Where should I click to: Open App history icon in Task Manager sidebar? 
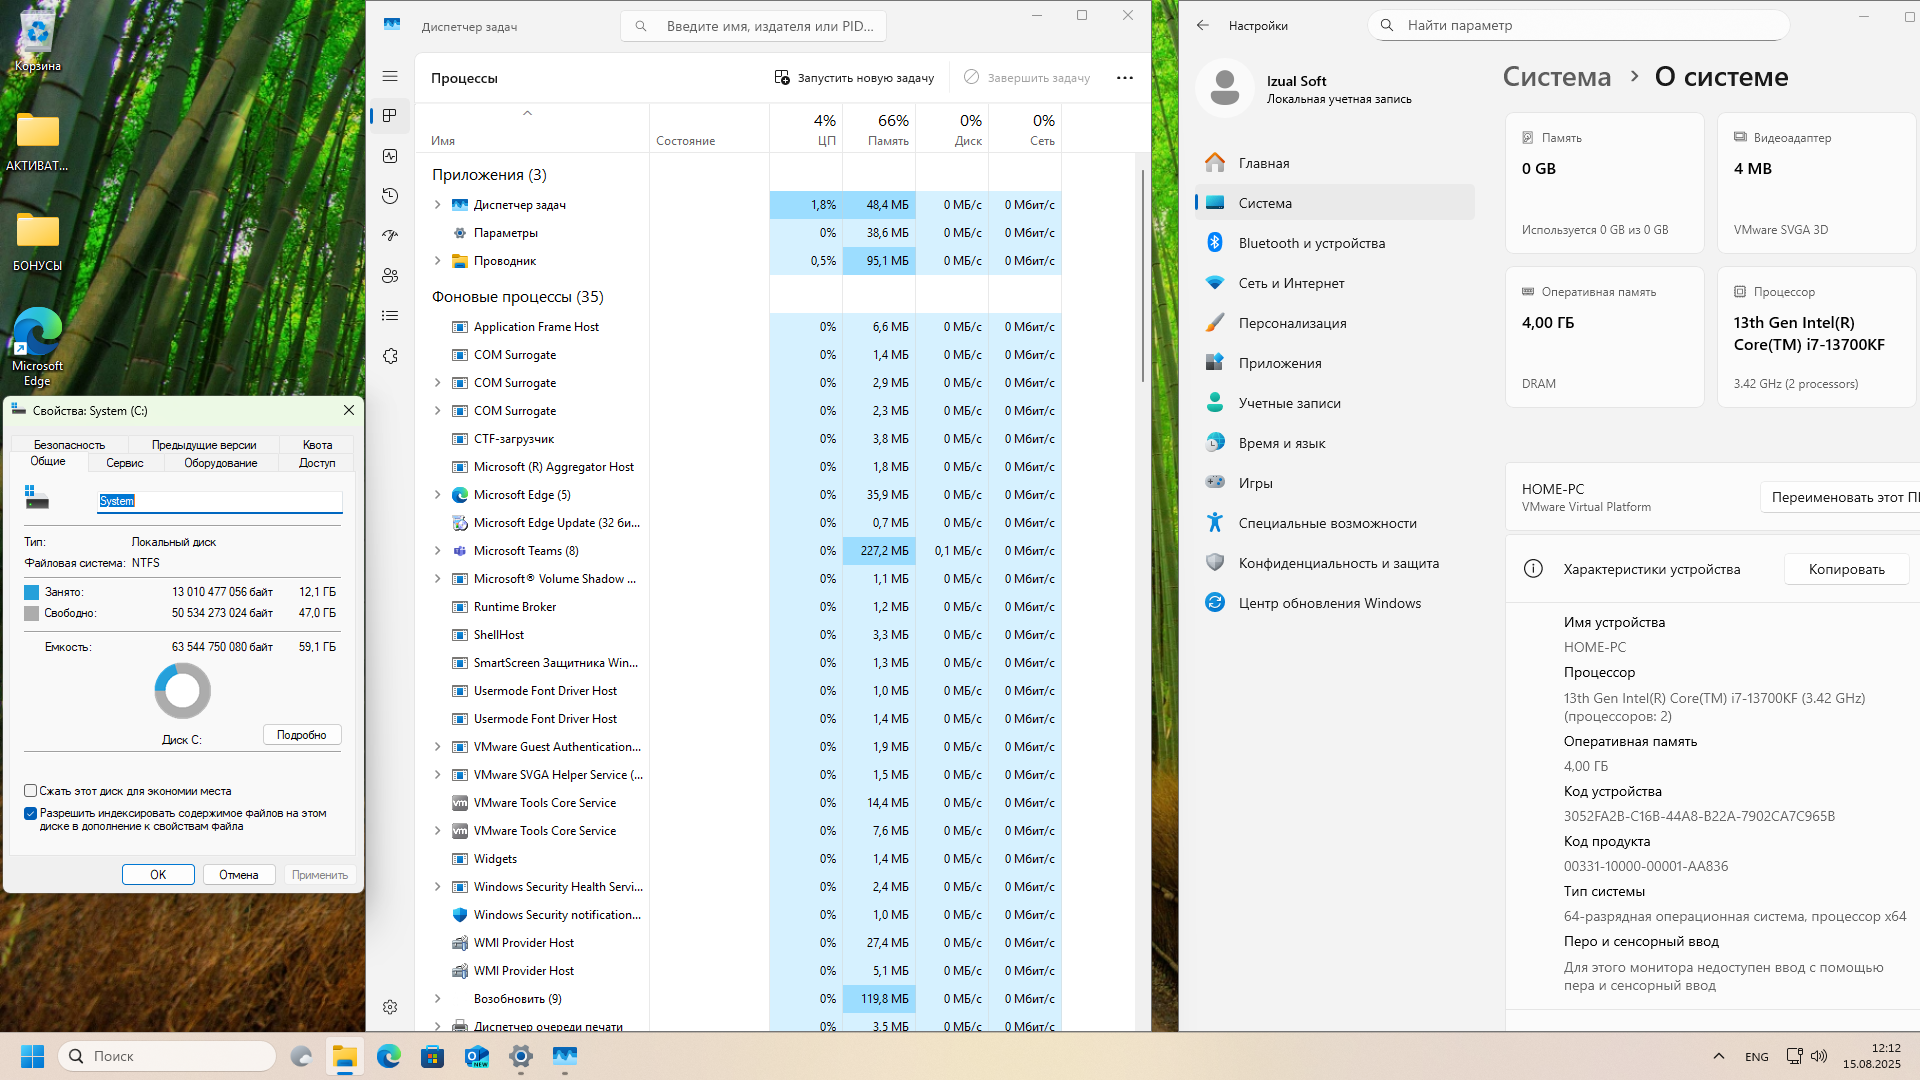(390, 196)
